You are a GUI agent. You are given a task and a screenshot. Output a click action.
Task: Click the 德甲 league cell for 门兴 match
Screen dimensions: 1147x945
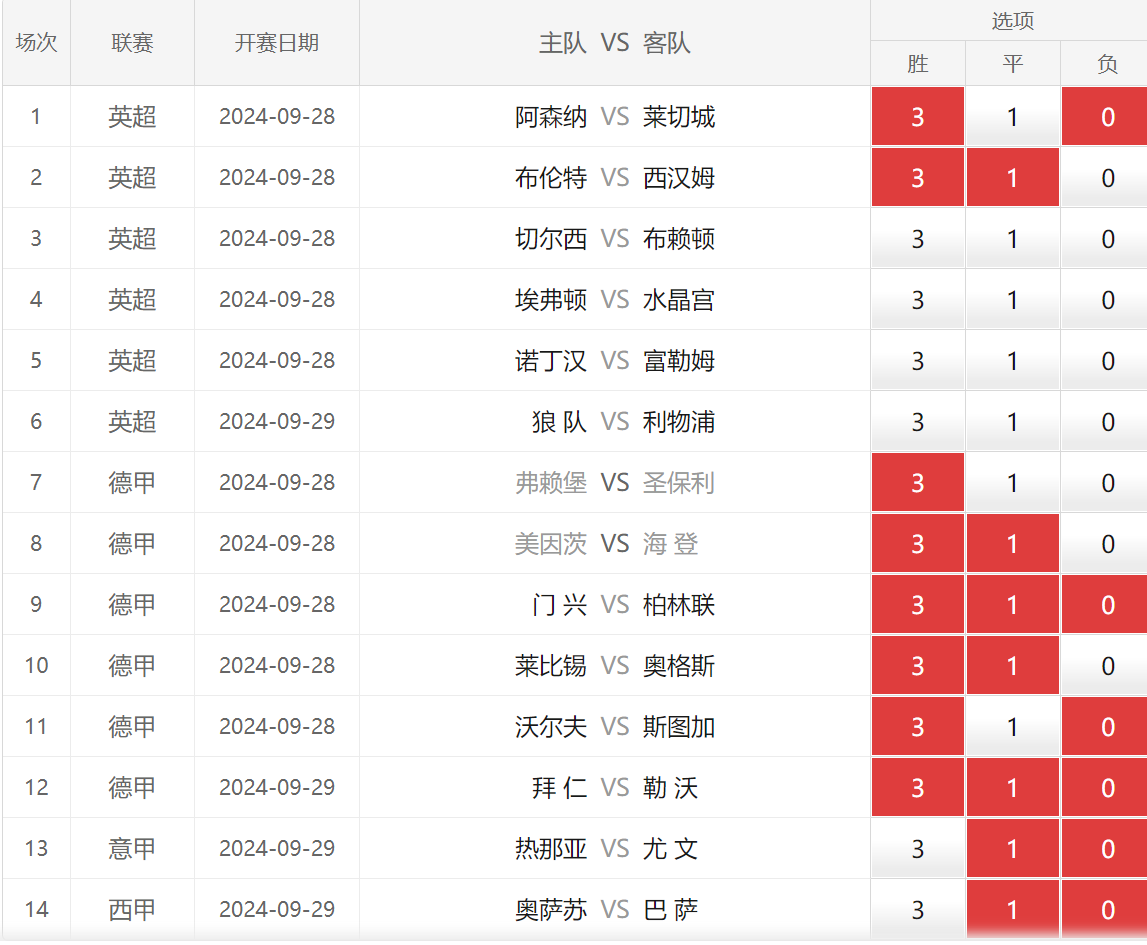[132, 604]
